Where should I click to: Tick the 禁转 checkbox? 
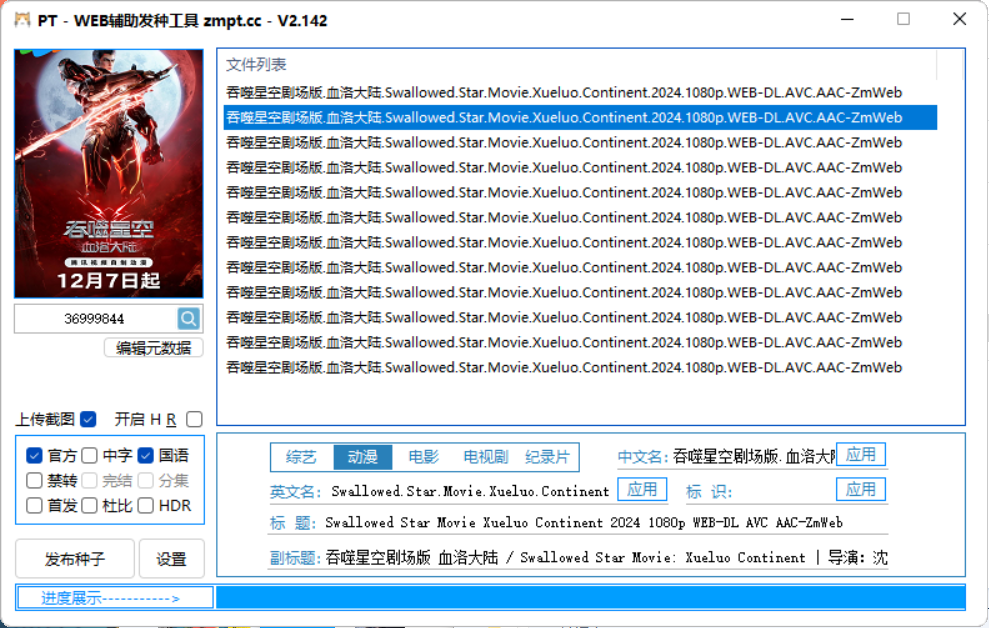[34, 481]
